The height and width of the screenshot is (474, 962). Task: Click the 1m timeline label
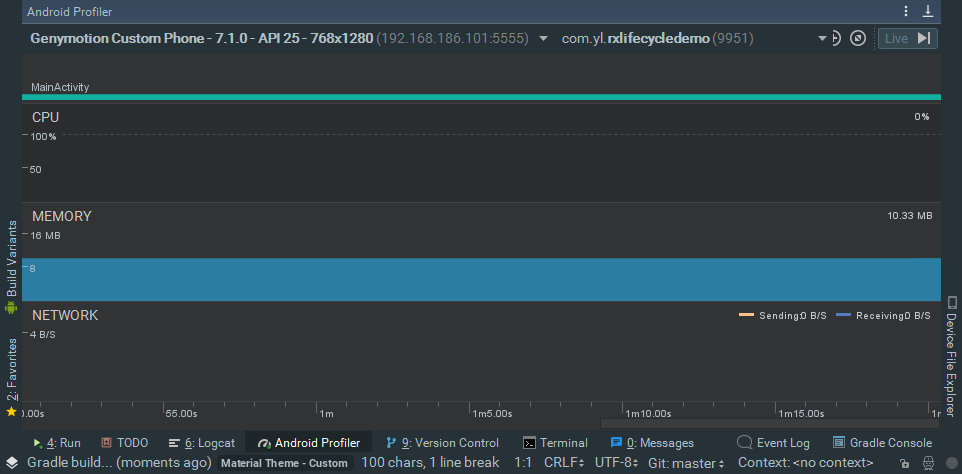click(326, 413)
